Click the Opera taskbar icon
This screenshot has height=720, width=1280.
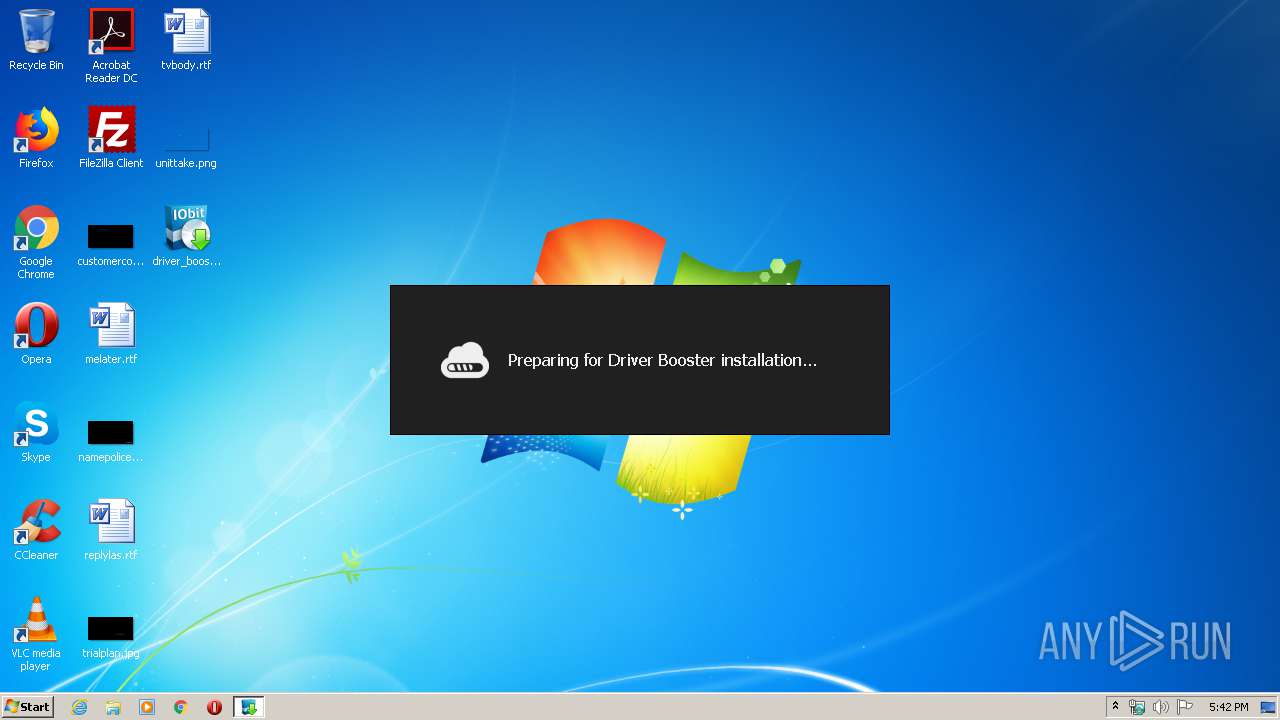click(214, 707)
